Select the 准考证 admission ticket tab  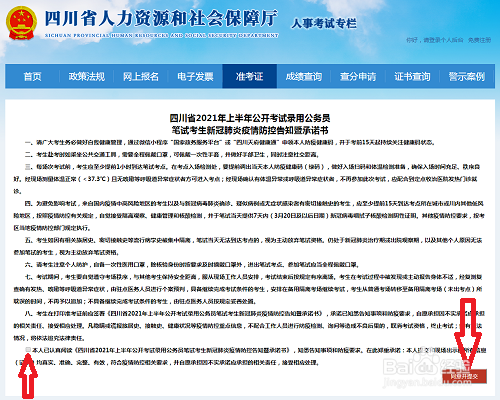[x=250, y=77]
